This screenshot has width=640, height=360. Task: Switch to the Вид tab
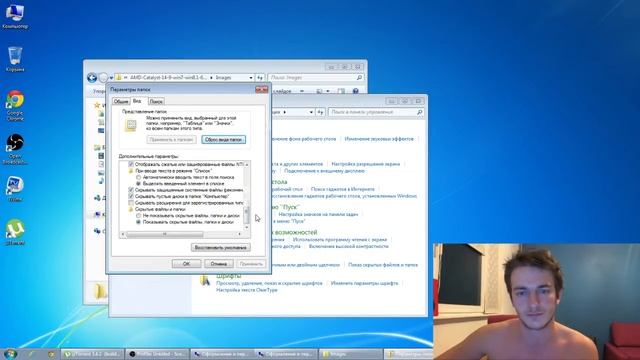(138, 100)
